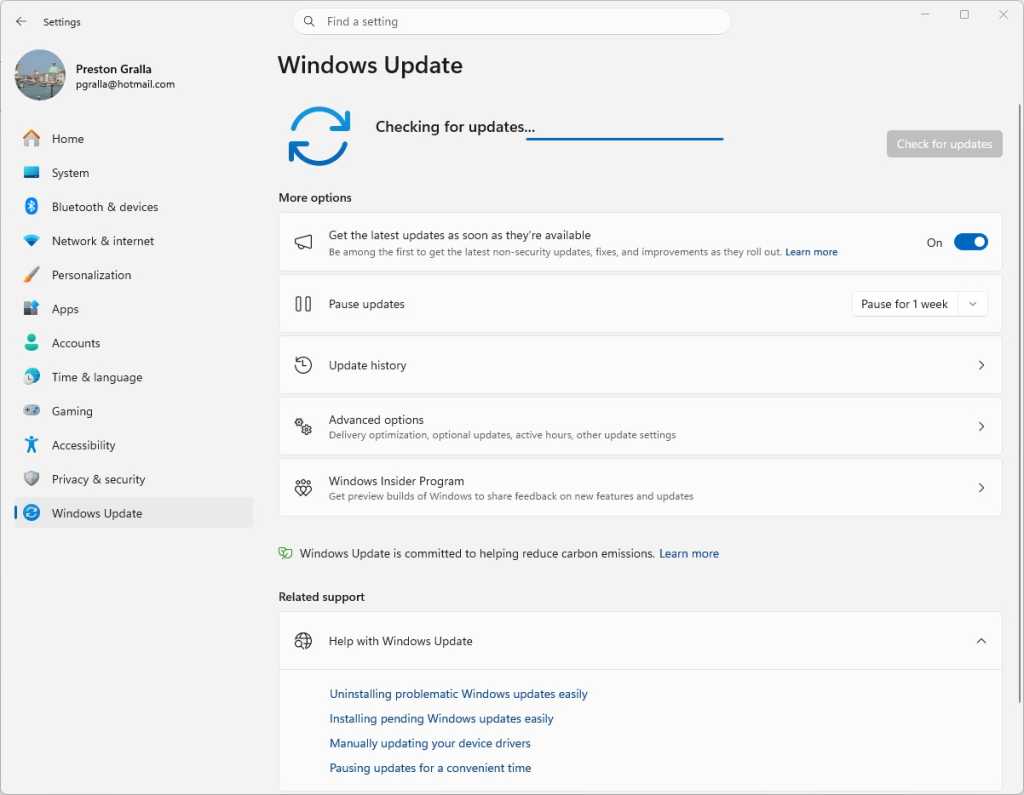Open the Pause for 1 week dropdown arrow
This screenshot has width=1024, height=795.
click(x=972, y=304)
